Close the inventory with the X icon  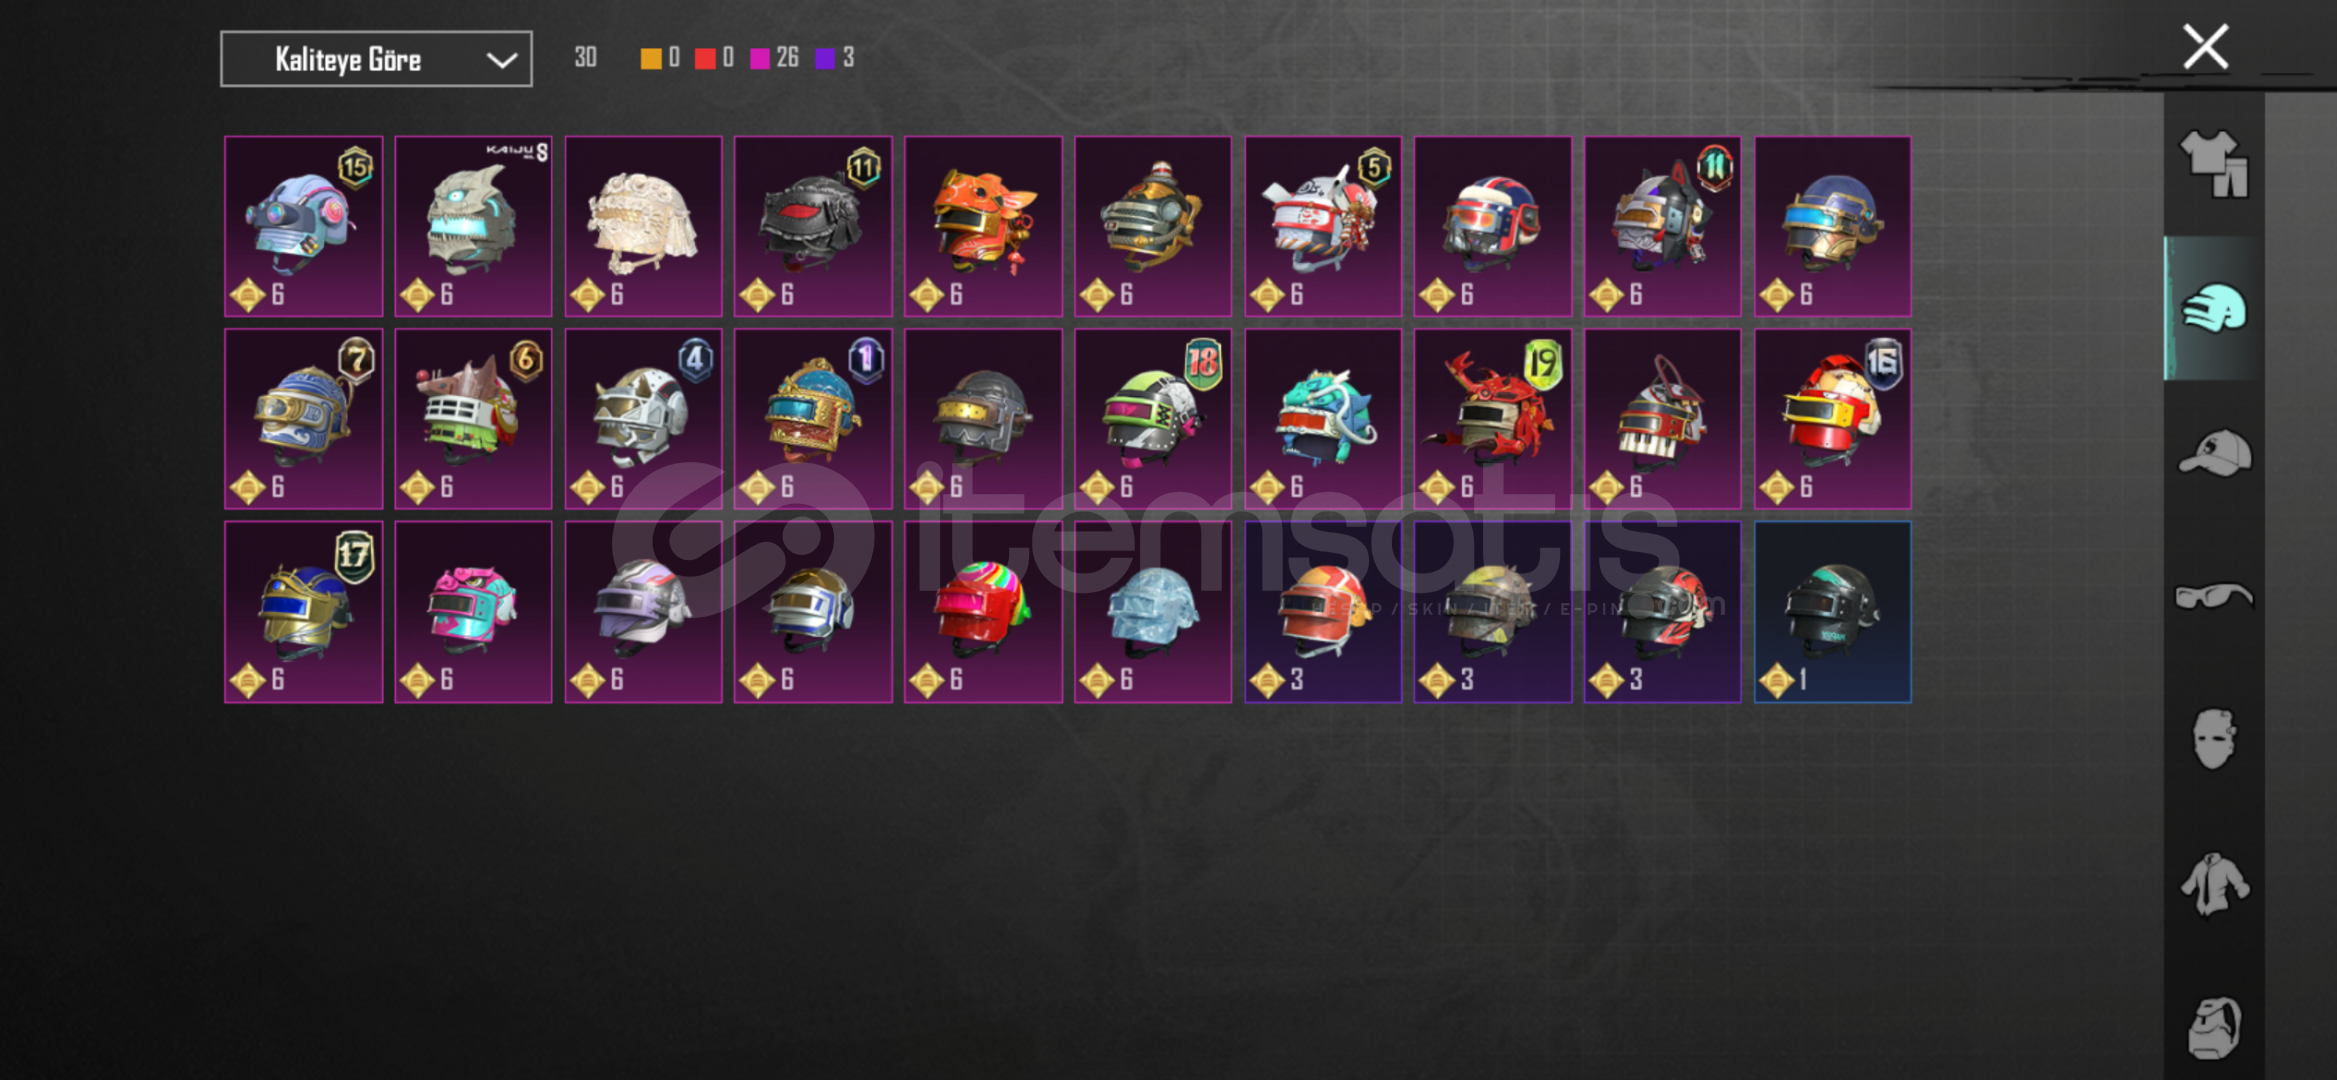(2205, 47)
